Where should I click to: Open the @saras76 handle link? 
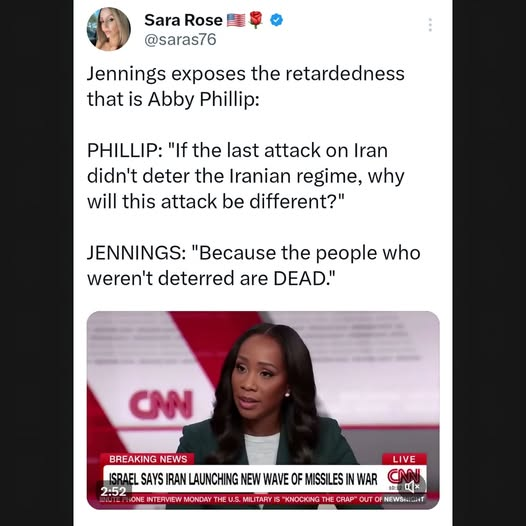(180, 40)
